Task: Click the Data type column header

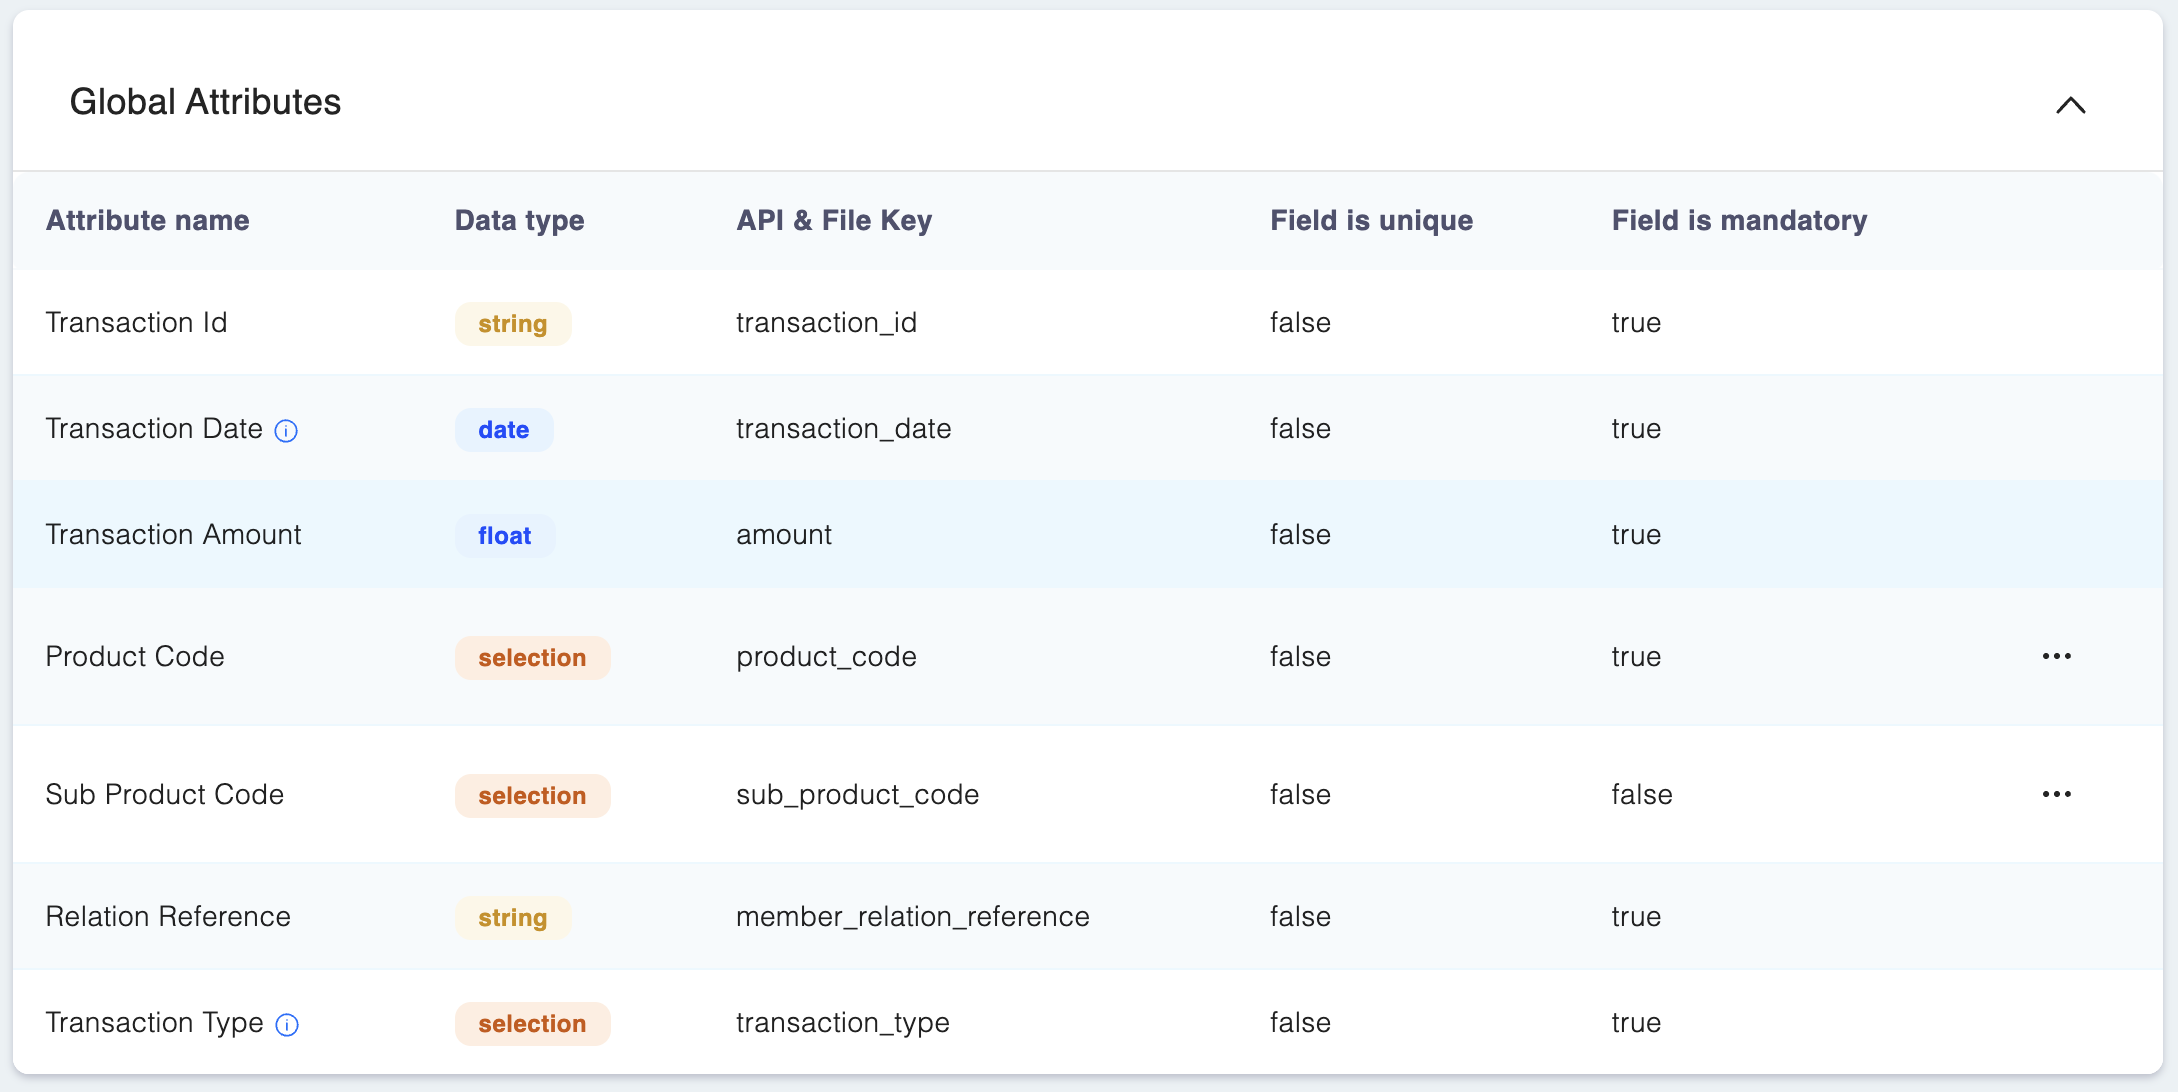Action: (x=519, y=220)
